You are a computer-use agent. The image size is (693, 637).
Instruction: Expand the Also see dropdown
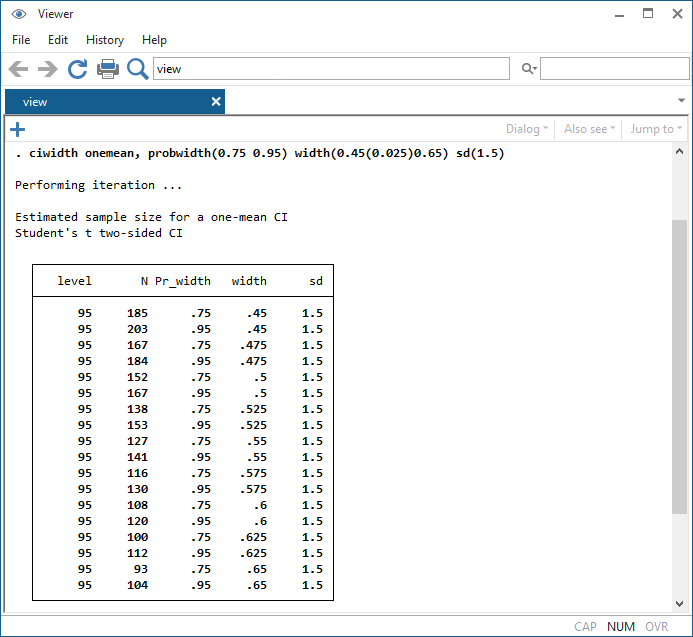click(589, 129)
